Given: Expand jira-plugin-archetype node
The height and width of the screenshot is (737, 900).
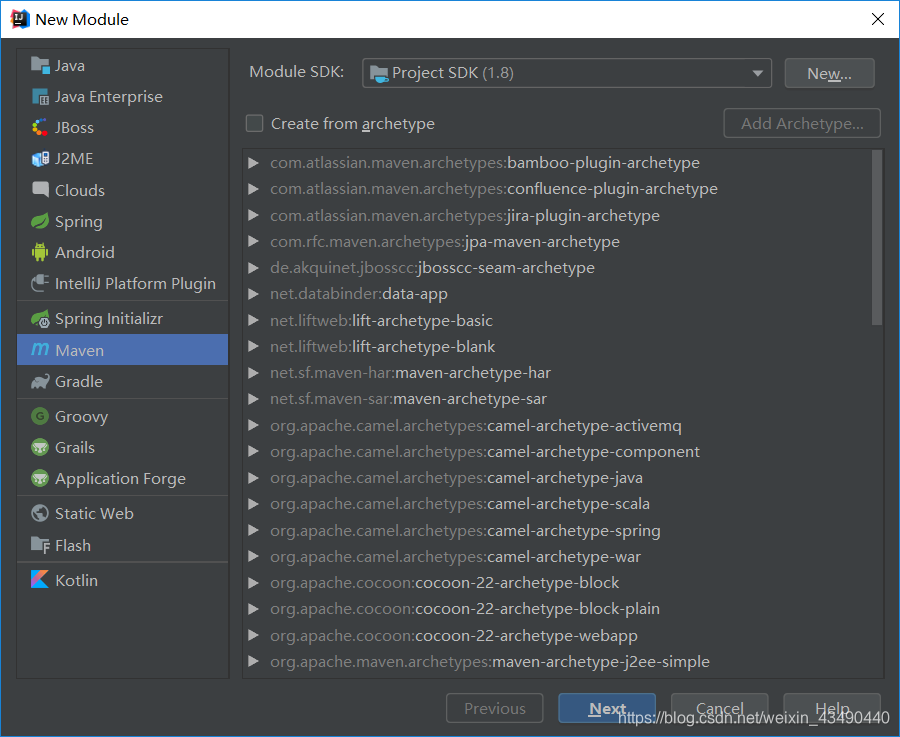Looking at the screenshot, I should click(x=253, y=215).
